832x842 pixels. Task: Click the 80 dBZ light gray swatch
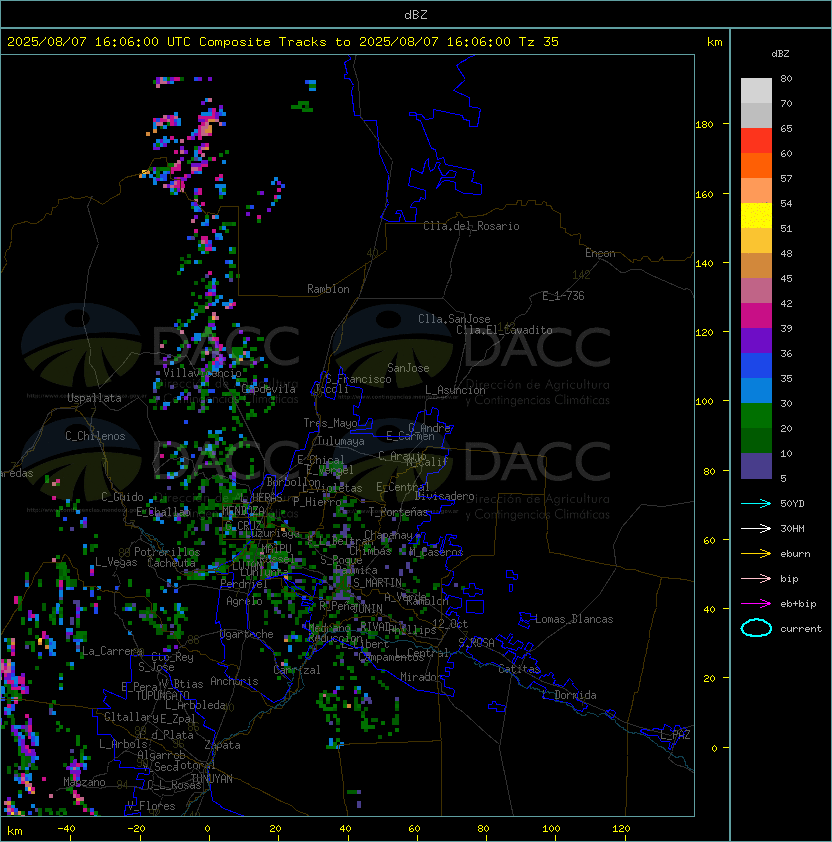(x=756, y=90)
